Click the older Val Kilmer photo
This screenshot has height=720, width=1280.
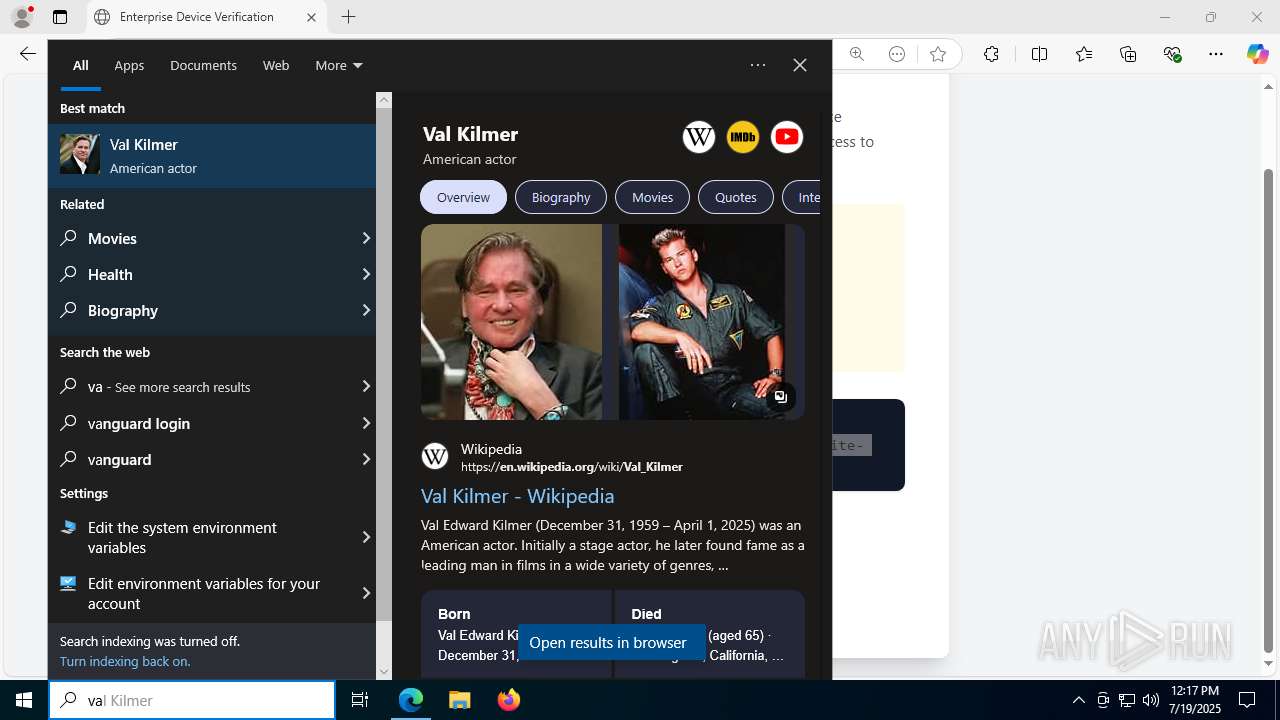511,321
